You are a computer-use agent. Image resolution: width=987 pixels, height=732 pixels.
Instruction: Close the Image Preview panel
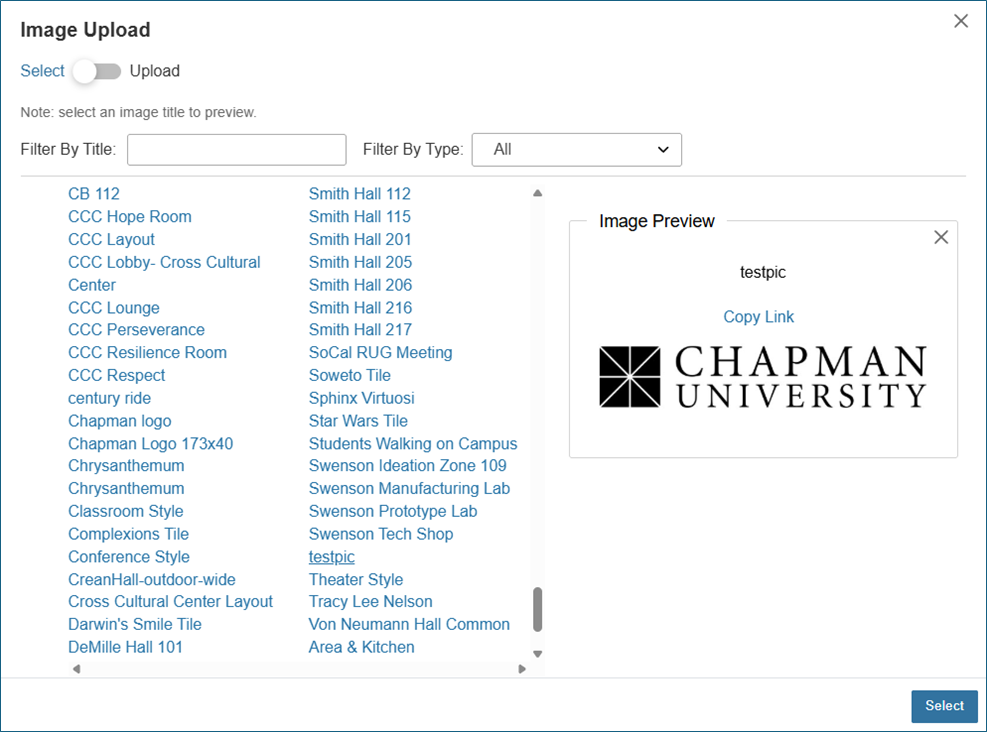coord(940,237)
